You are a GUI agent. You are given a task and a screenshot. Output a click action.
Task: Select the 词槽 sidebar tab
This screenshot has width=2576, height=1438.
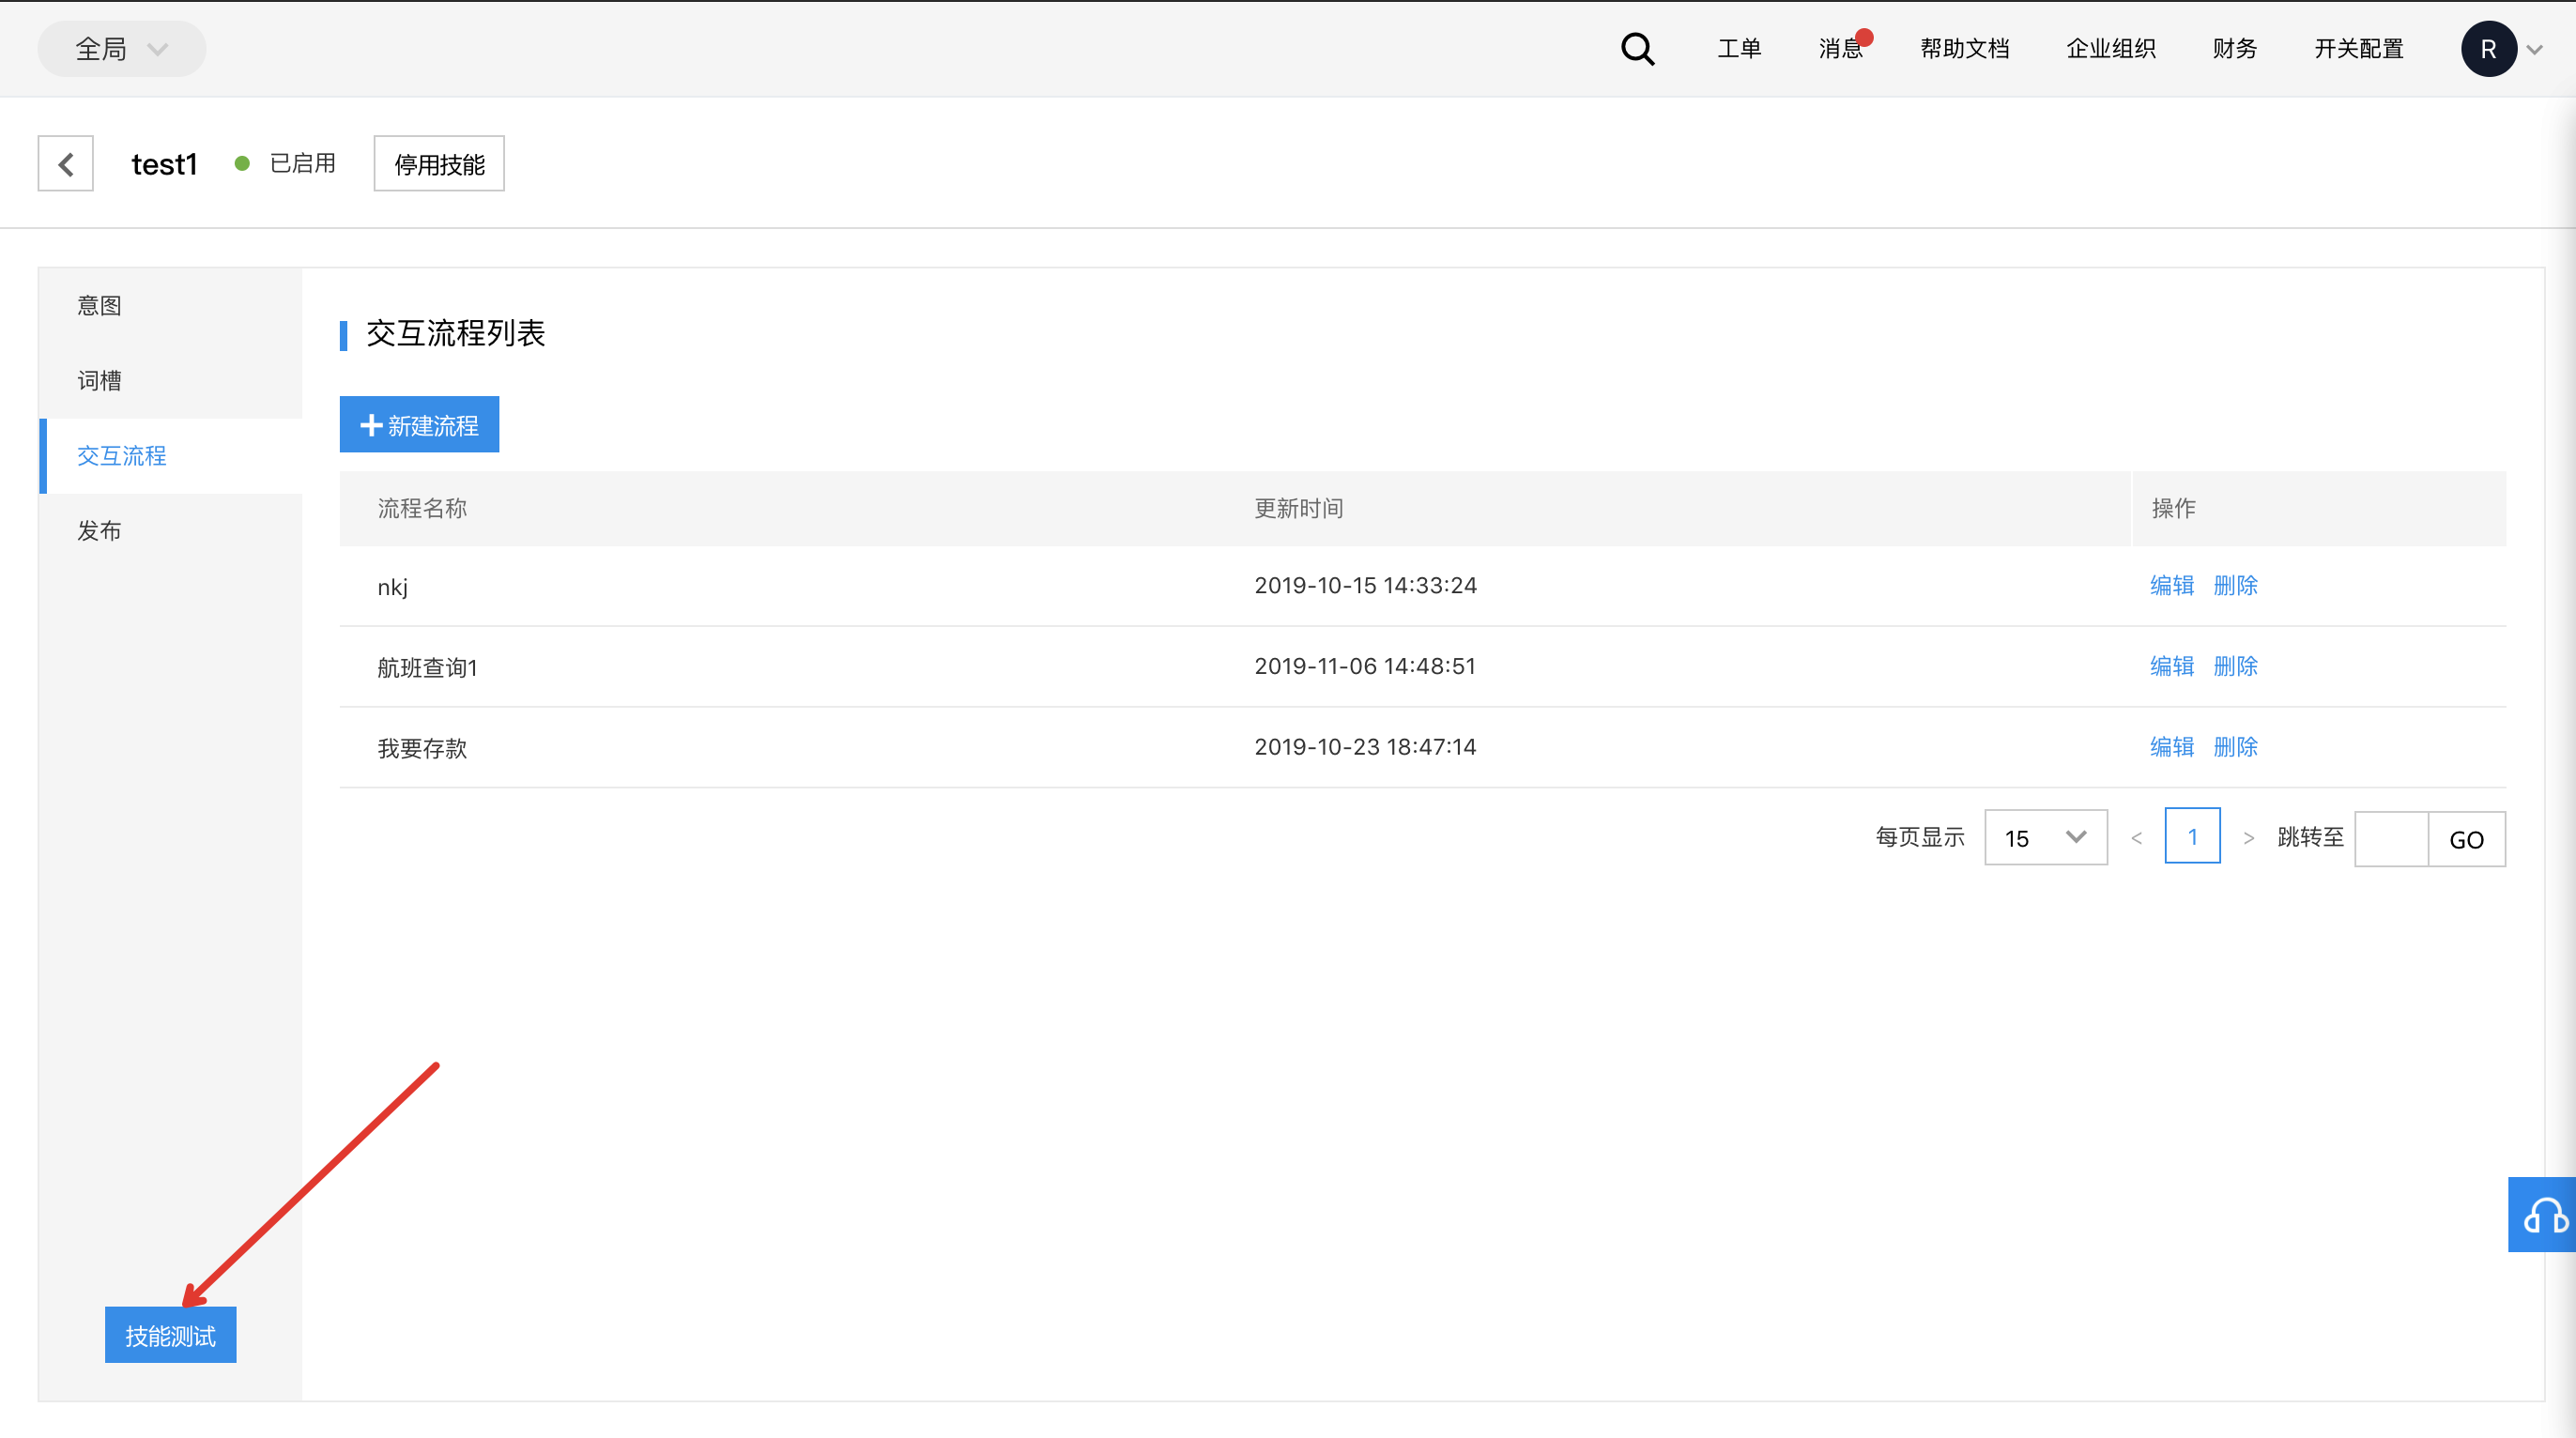pyautogui.click(x=170, y=381)
